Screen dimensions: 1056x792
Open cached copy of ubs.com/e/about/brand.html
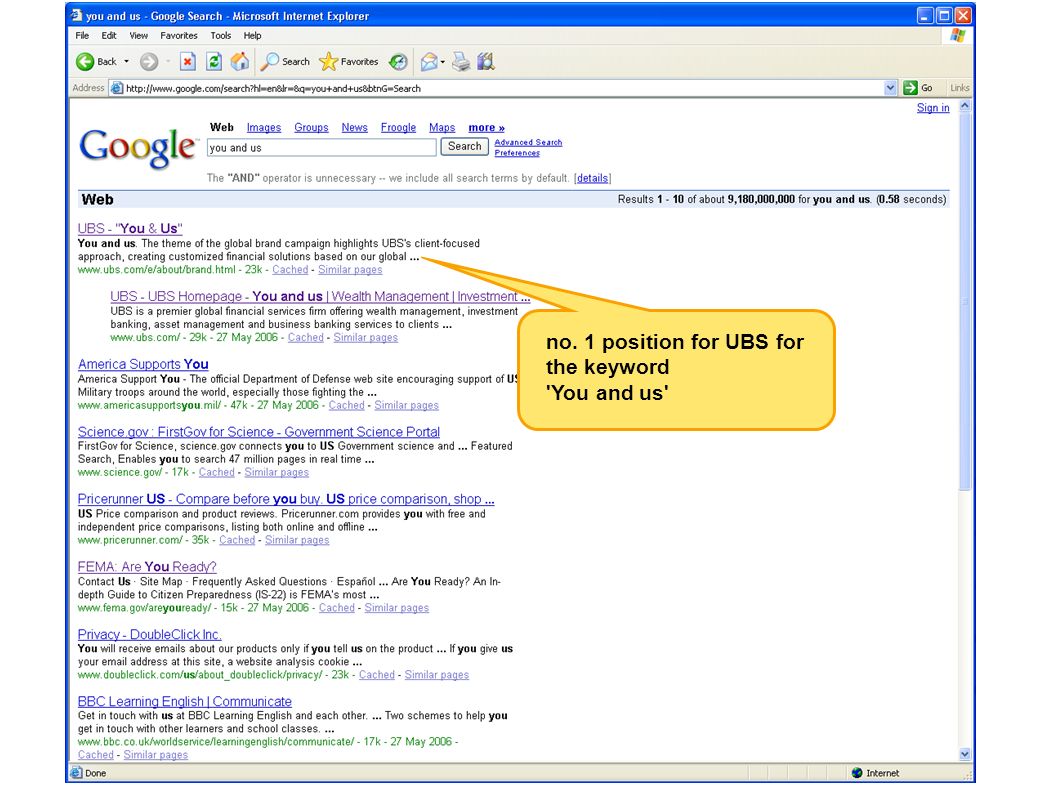(x=290, y=270)
